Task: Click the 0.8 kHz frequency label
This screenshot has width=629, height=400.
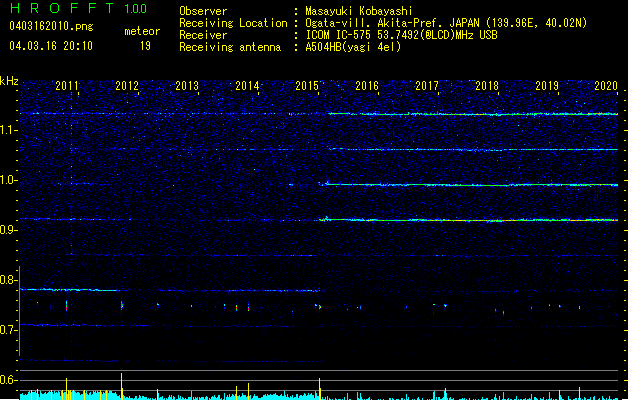Action: pos(9,280)
